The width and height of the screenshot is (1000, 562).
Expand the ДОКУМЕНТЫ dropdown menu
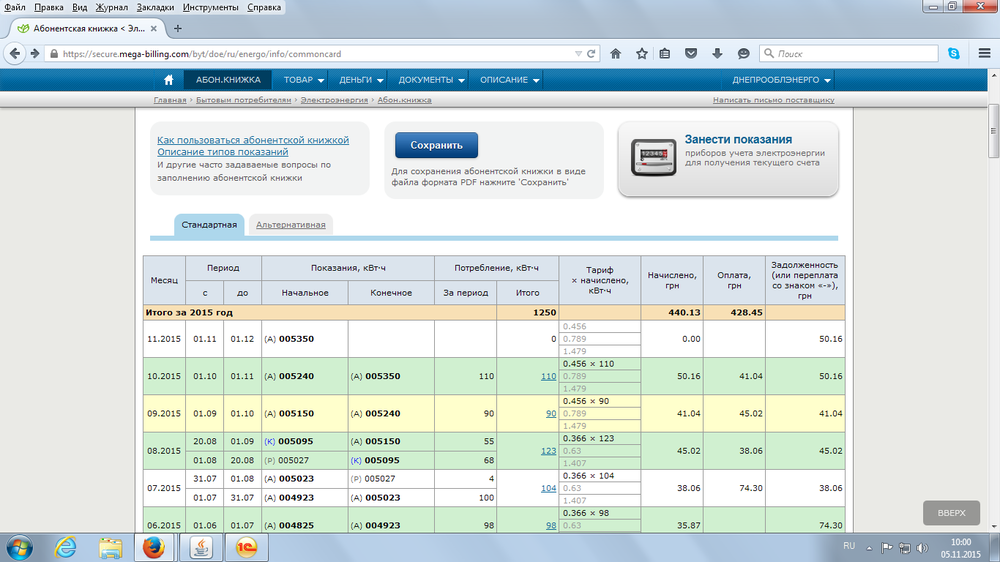click(x=432, y=80)
